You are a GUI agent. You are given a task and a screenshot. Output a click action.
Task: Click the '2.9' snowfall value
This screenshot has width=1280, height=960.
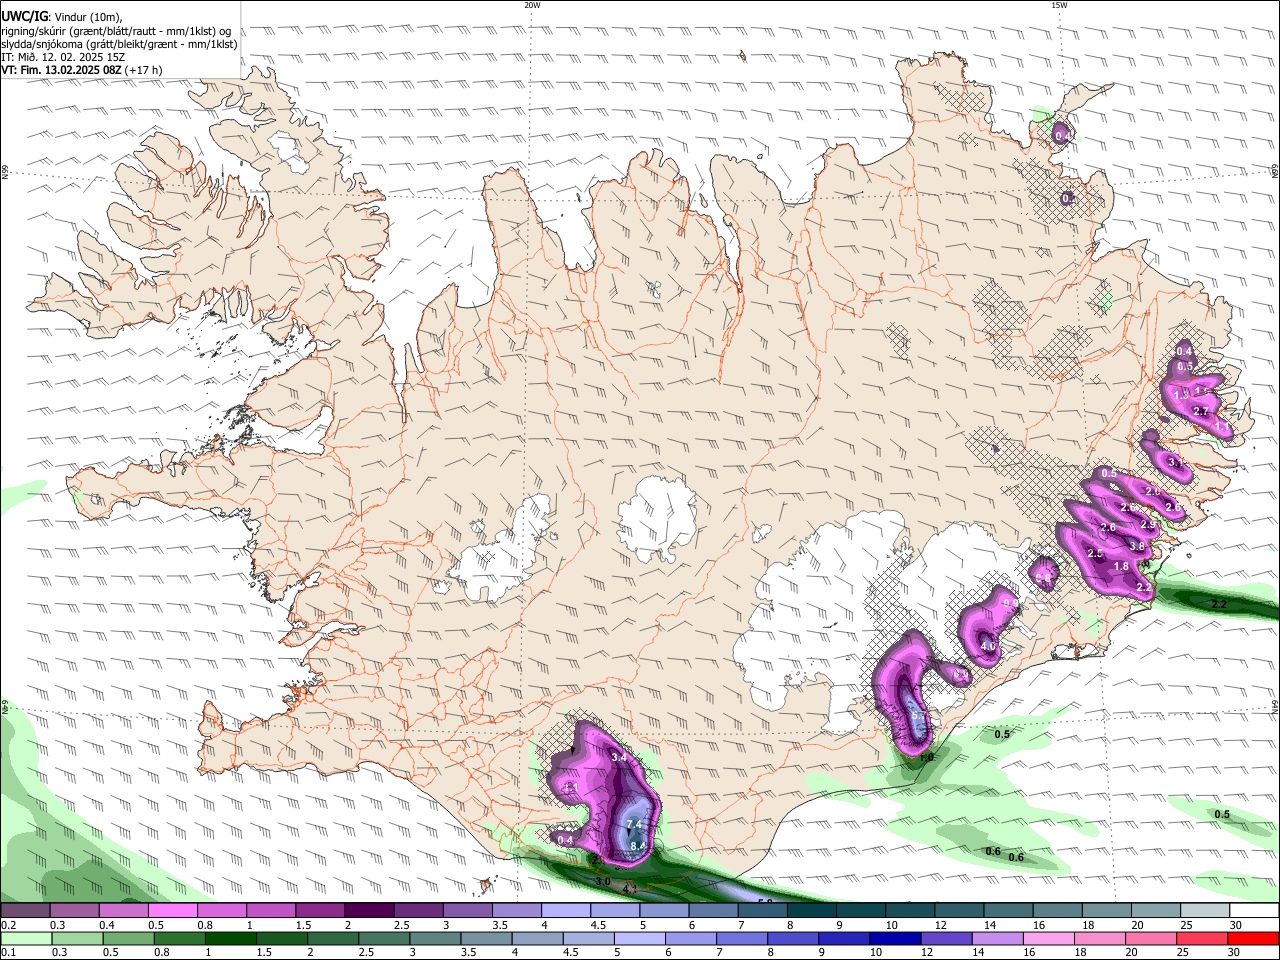1148,525
